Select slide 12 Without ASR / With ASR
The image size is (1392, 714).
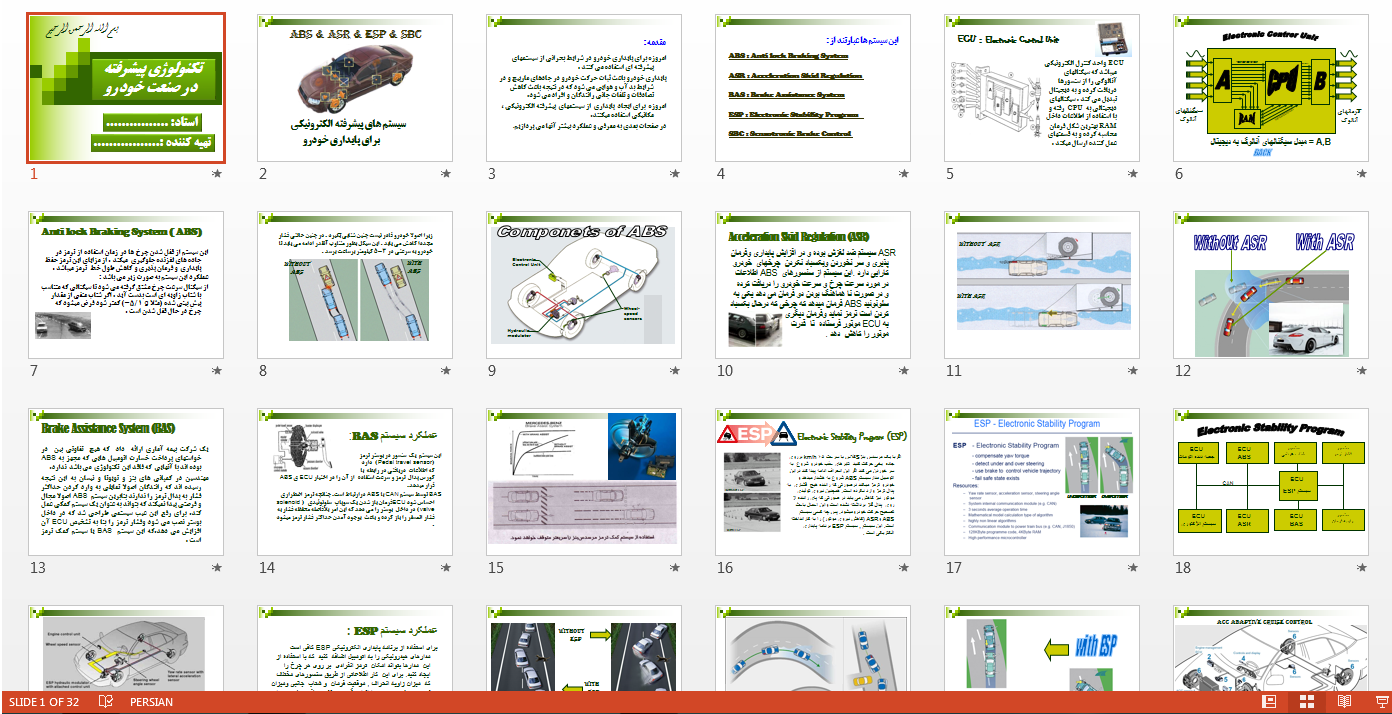(x=1271, y=284)
